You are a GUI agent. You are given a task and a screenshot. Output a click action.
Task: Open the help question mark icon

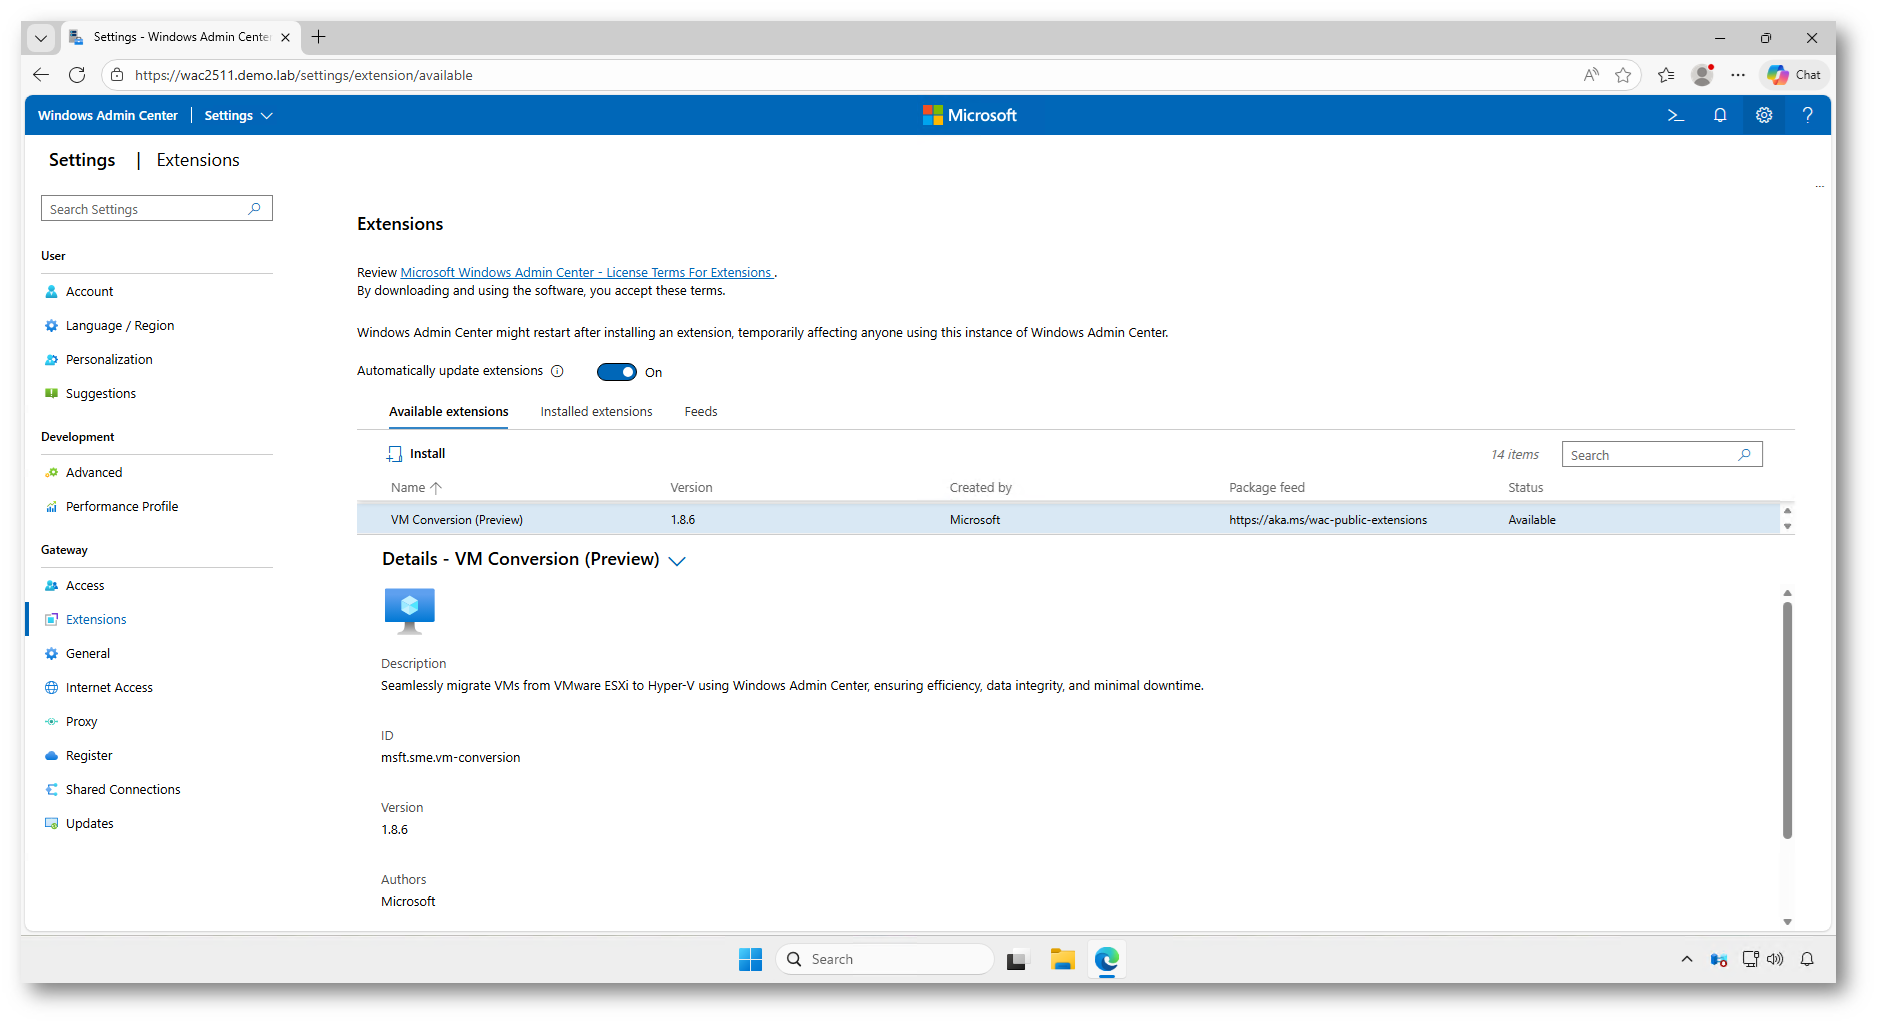click(1807, 115)
